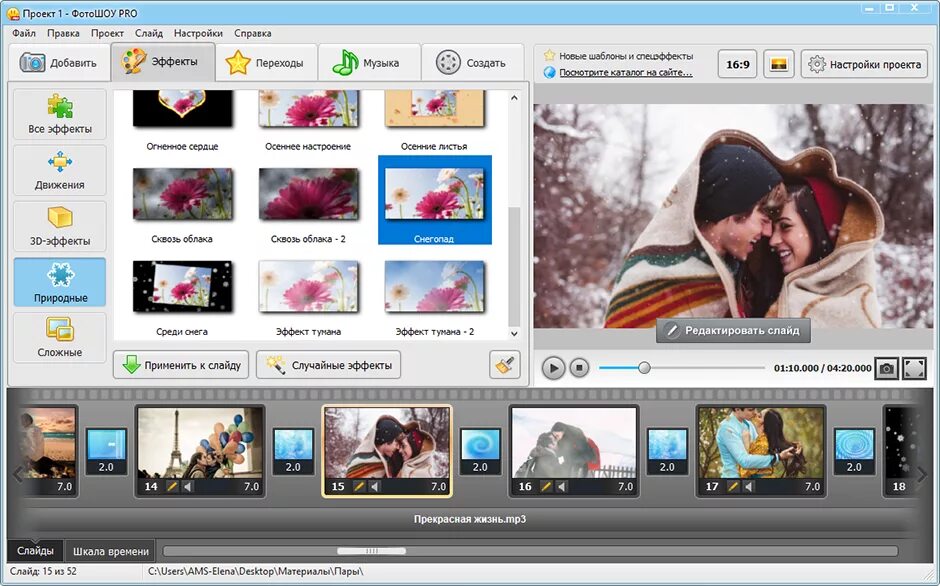Click the Прекрасная жизнь.mp3 audio track
Screen dimensions: 940x586
click(x=469, y=519)
